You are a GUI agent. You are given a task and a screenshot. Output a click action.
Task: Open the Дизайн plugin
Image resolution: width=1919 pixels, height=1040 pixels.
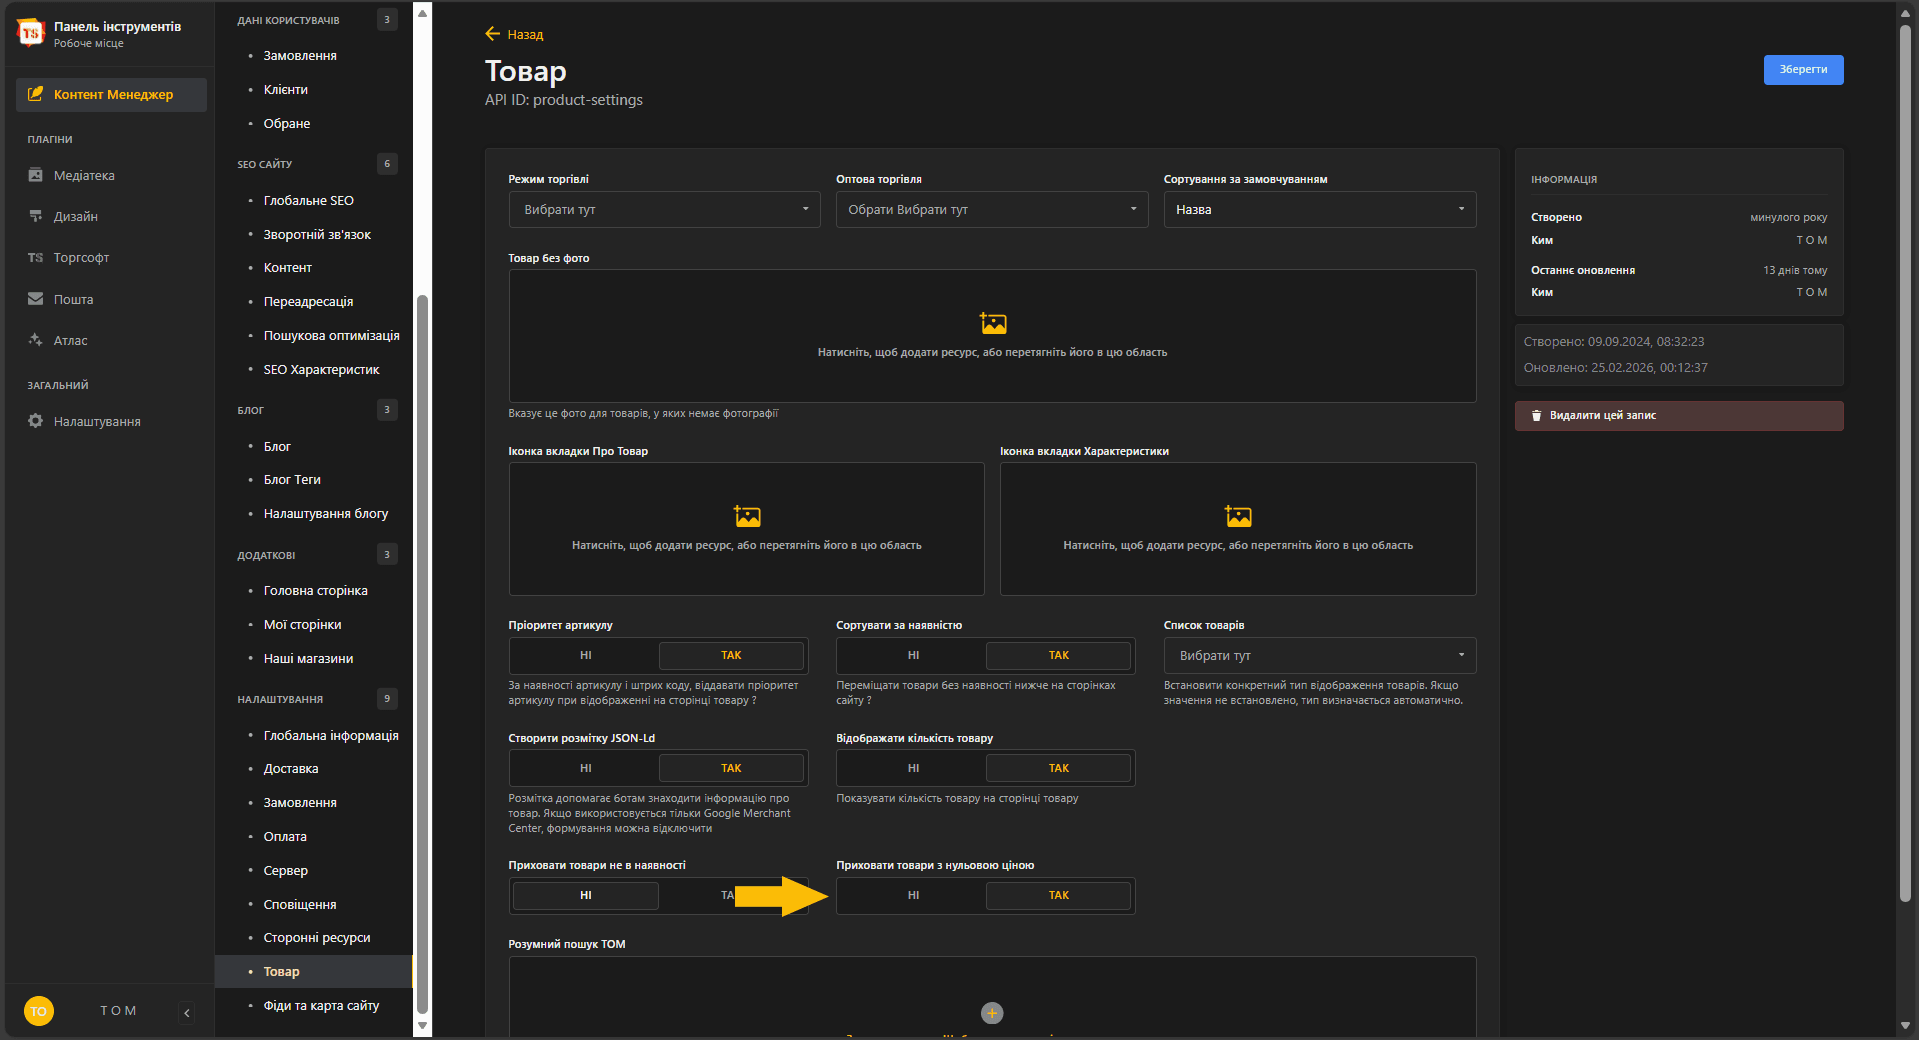75,216
